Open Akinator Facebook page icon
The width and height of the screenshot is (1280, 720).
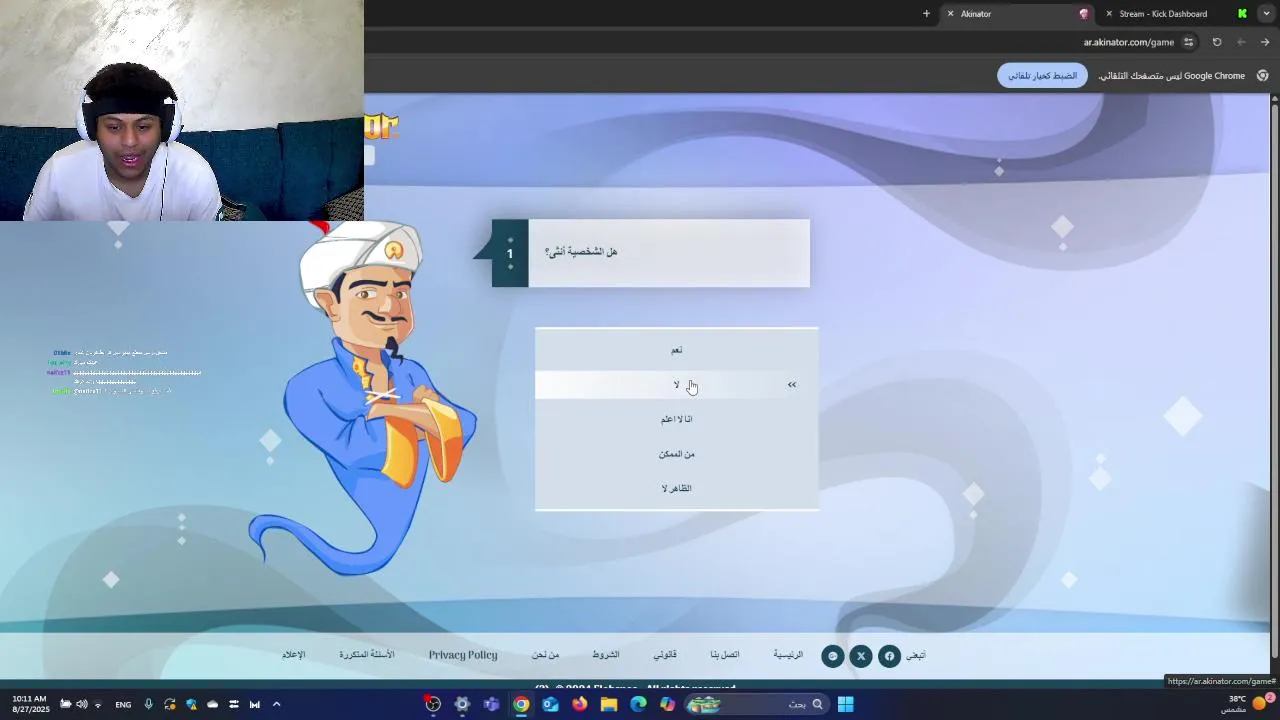[889, 656]
